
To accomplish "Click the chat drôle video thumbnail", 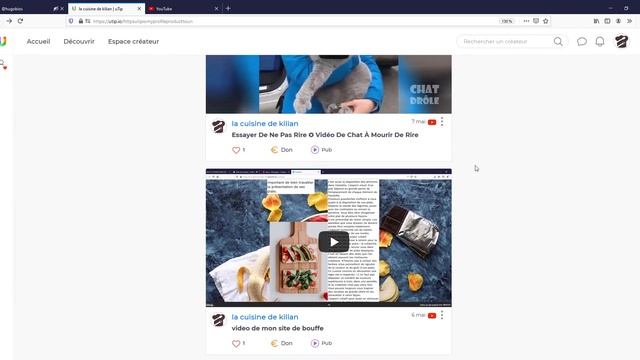I will pos(329,84).
